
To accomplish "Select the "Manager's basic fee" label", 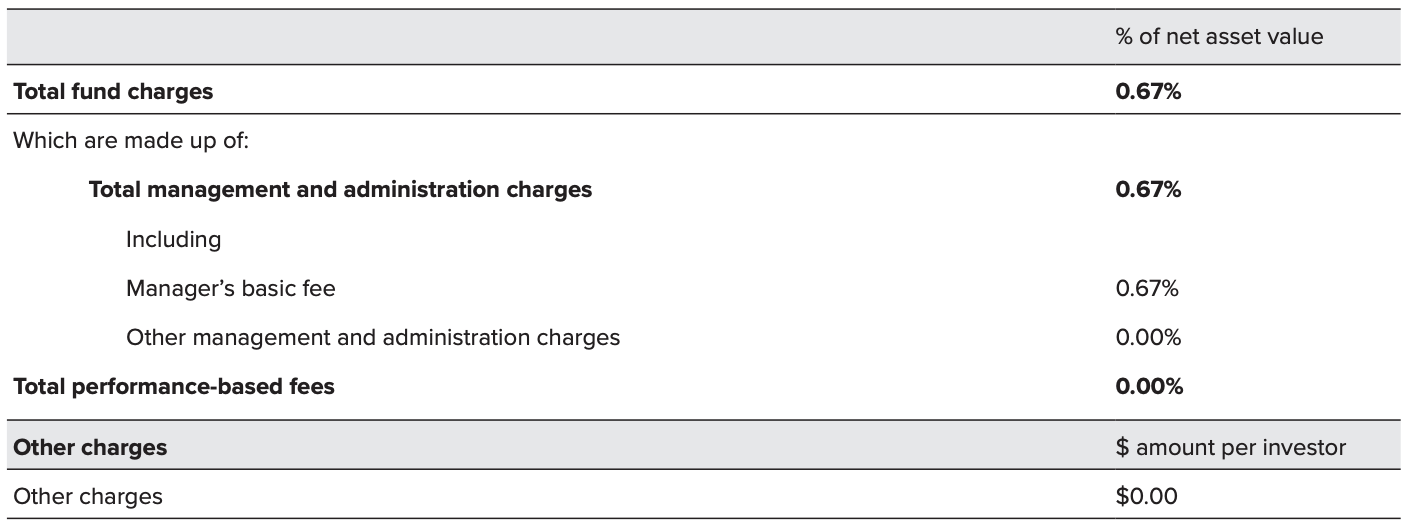I will 231,289.
